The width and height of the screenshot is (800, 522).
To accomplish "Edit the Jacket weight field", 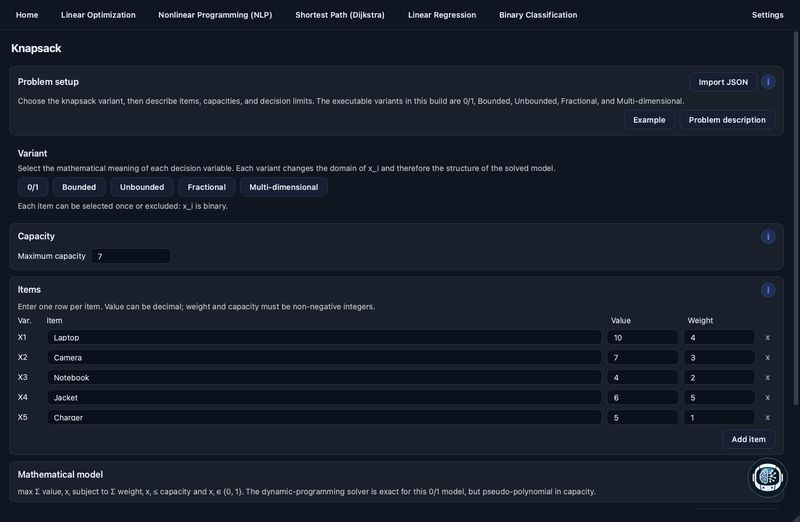I will pyautogui.click(x=719, y=397).
